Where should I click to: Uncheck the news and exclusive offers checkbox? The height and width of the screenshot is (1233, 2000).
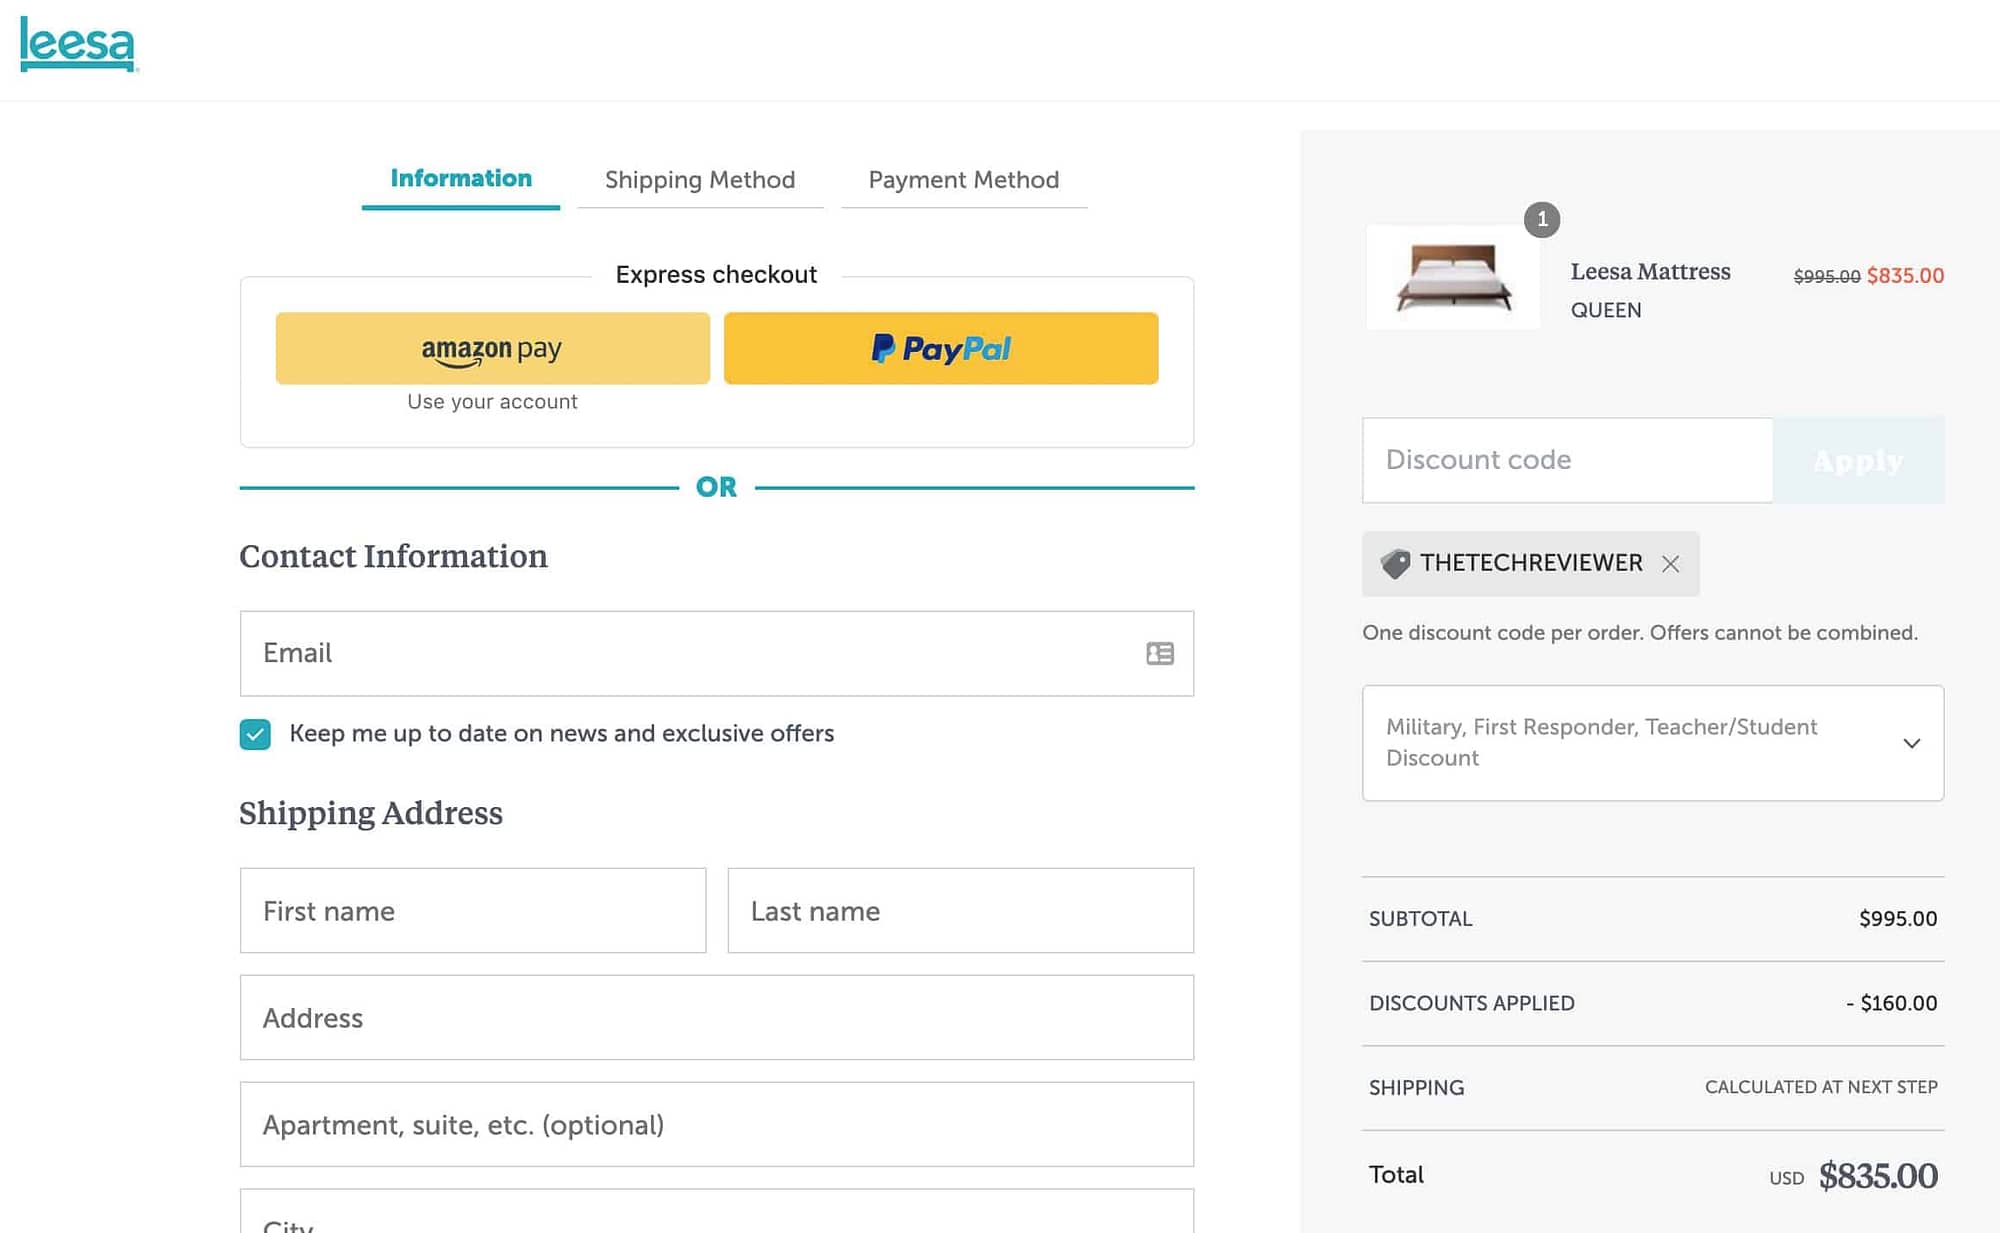(x=255, y=734)
